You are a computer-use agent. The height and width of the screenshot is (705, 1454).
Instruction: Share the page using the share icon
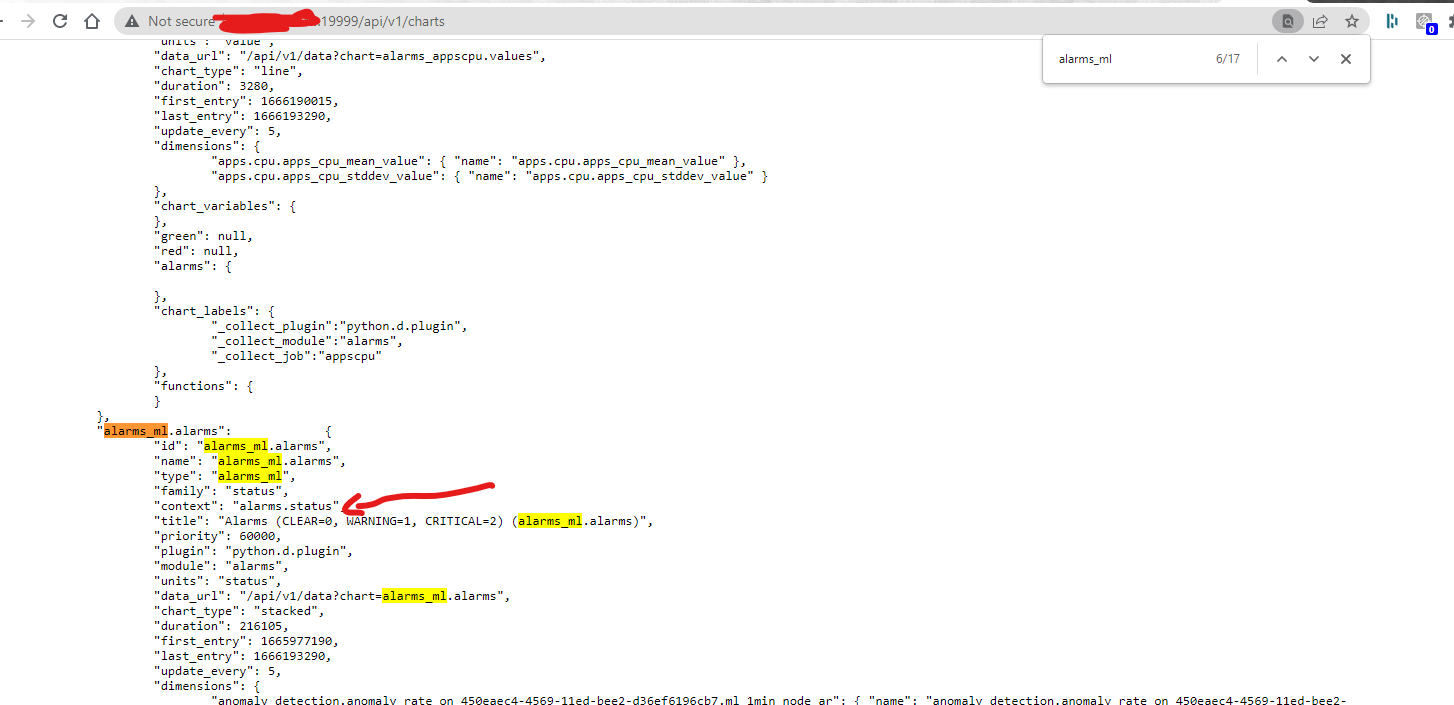tap(1320, 20)
